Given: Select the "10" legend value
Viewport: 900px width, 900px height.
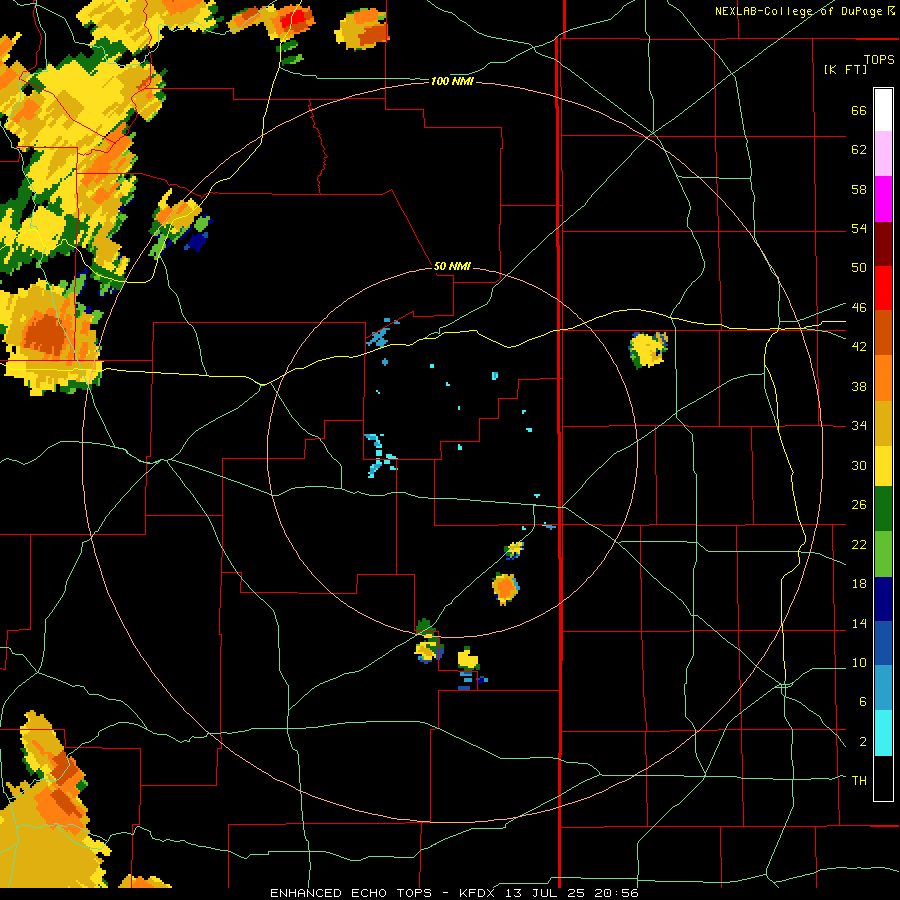Looking at the screenshot, I should (x=859, y=663).
